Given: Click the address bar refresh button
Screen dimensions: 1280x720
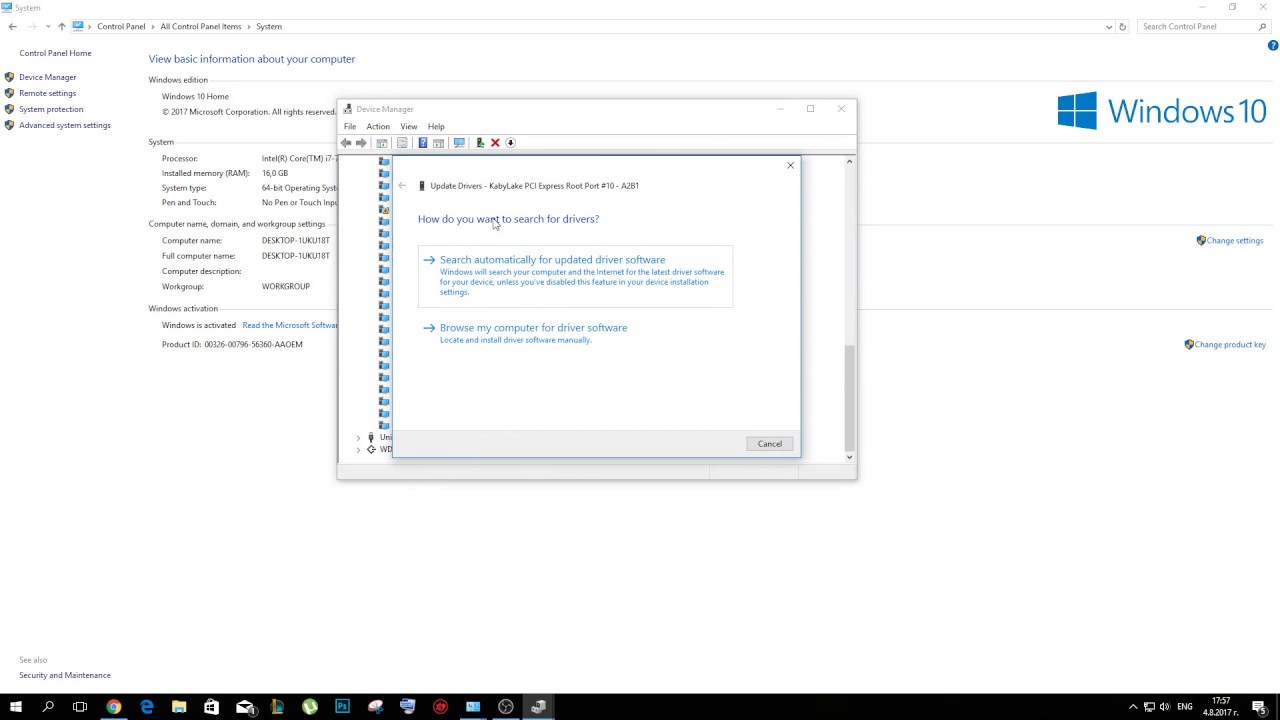Looking at the screenshot, I should pyautogui.click(x=1122, y=27).
